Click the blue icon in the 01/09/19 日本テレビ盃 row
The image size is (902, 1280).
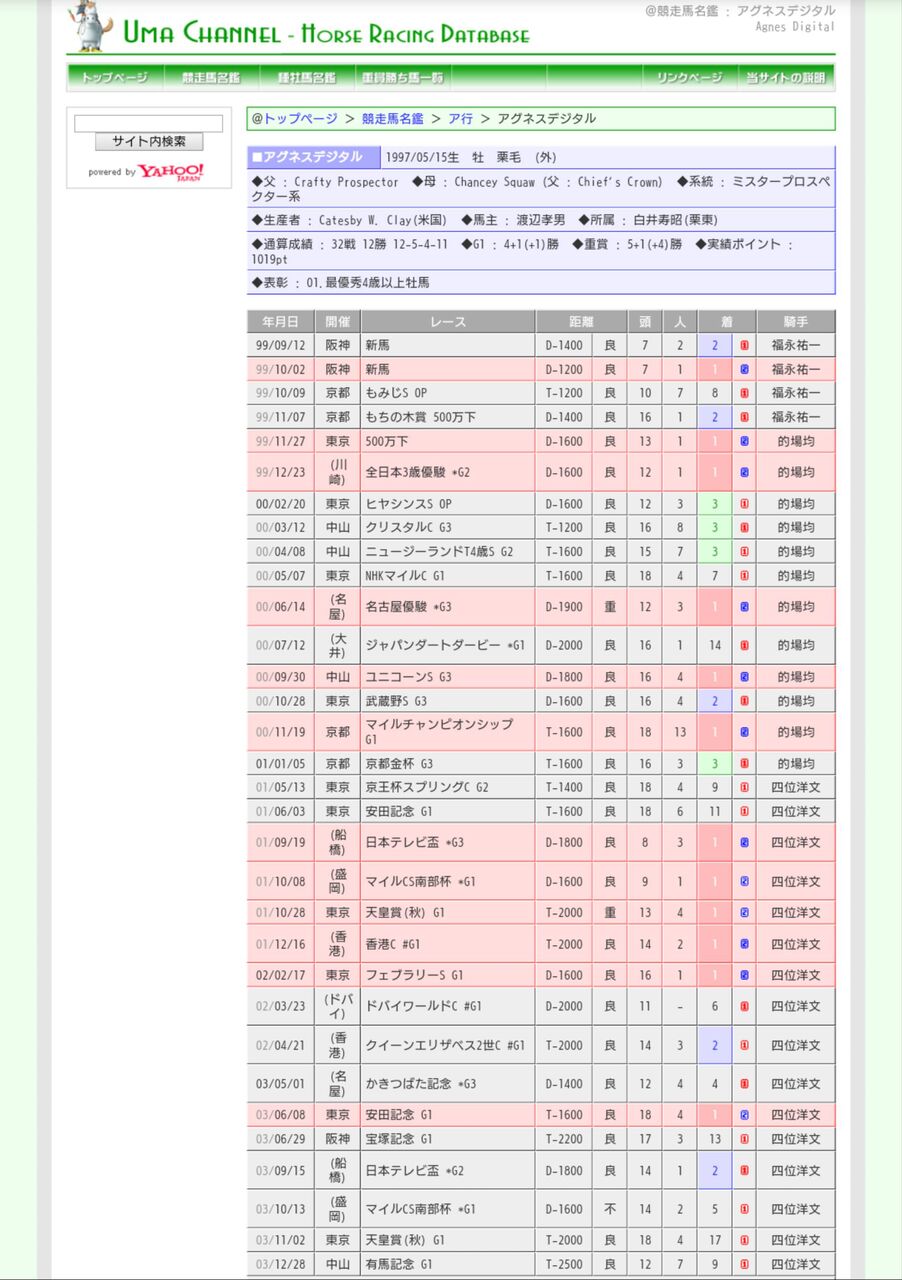(744, 843)
